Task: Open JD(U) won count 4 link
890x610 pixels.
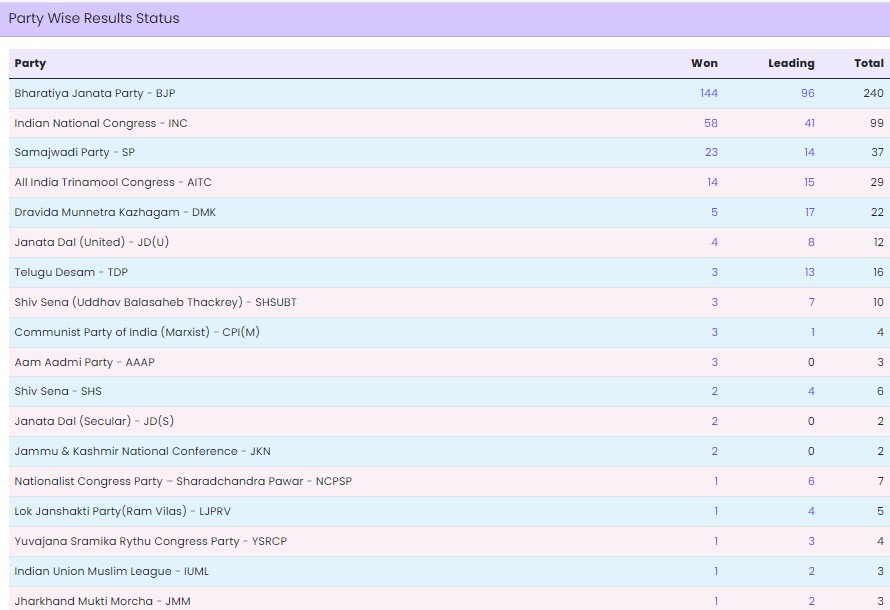Action: [714, 242]
